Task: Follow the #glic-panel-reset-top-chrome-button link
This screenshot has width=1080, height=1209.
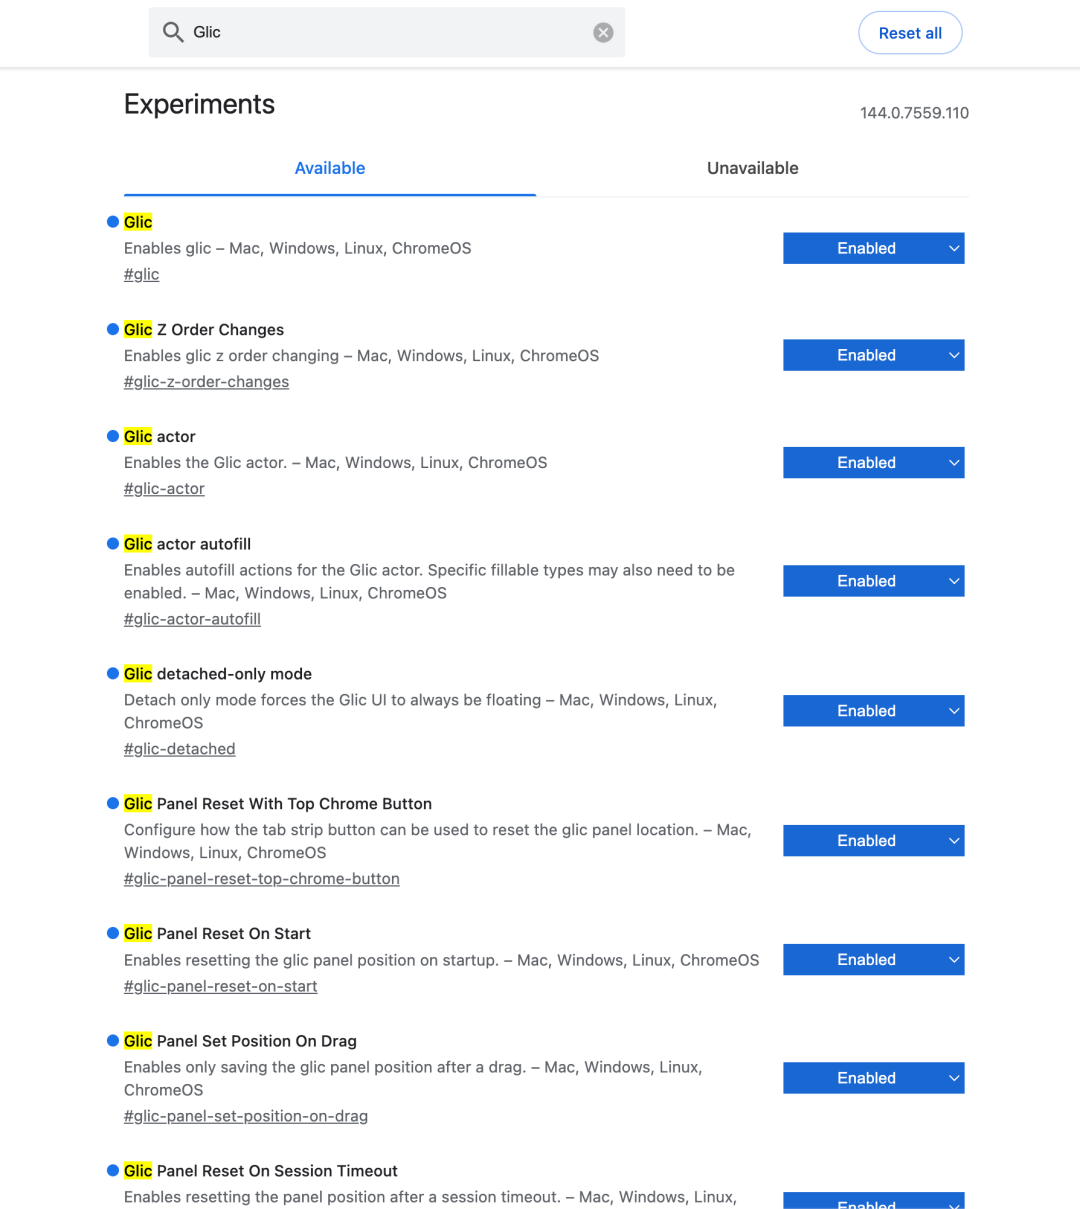Action: (261, 878)
